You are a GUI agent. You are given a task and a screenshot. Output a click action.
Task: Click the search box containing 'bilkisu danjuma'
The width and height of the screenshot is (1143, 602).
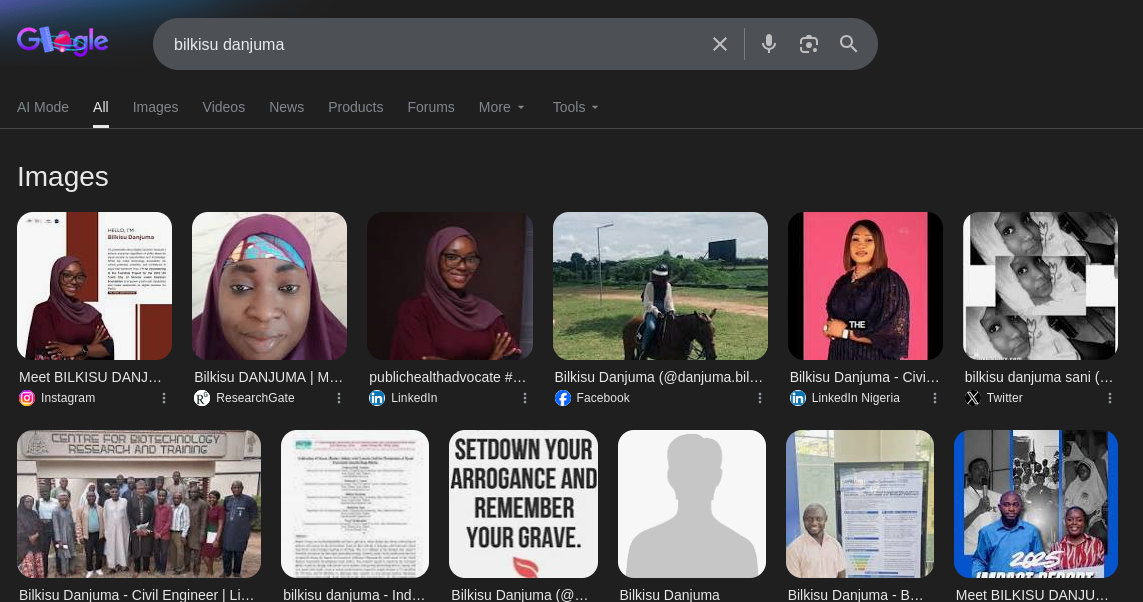click(430, 44)
